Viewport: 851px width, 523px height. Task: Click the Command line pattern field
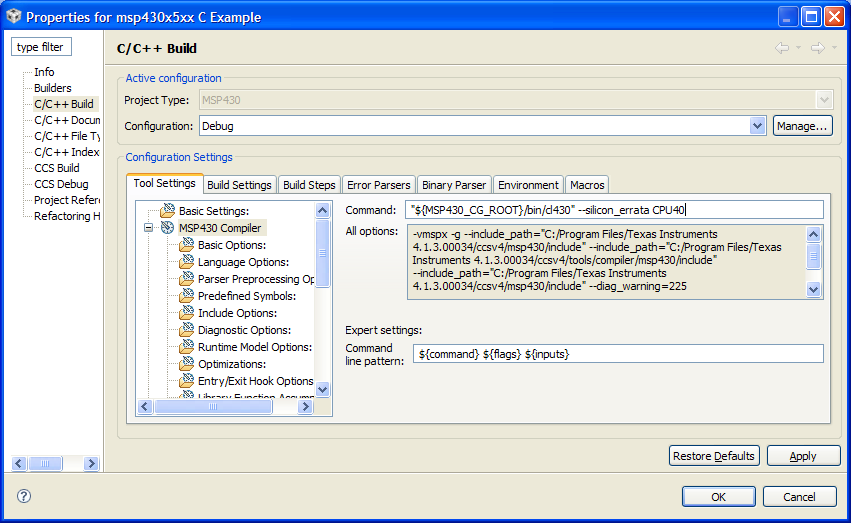[x=618, y=354]
